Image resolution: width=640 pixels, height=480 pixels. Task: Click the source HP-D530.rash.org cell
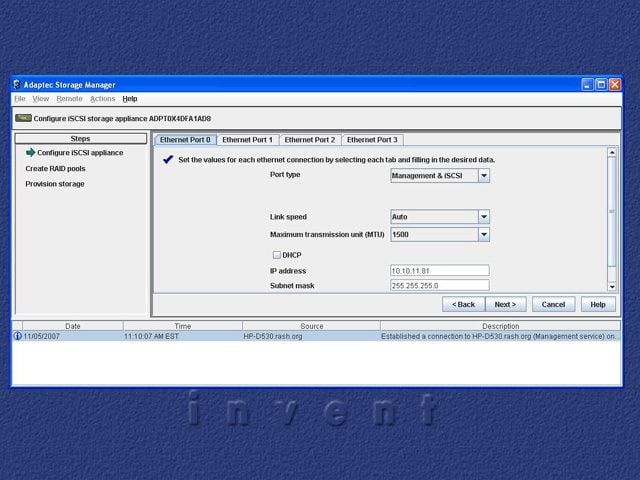[273, 336]
